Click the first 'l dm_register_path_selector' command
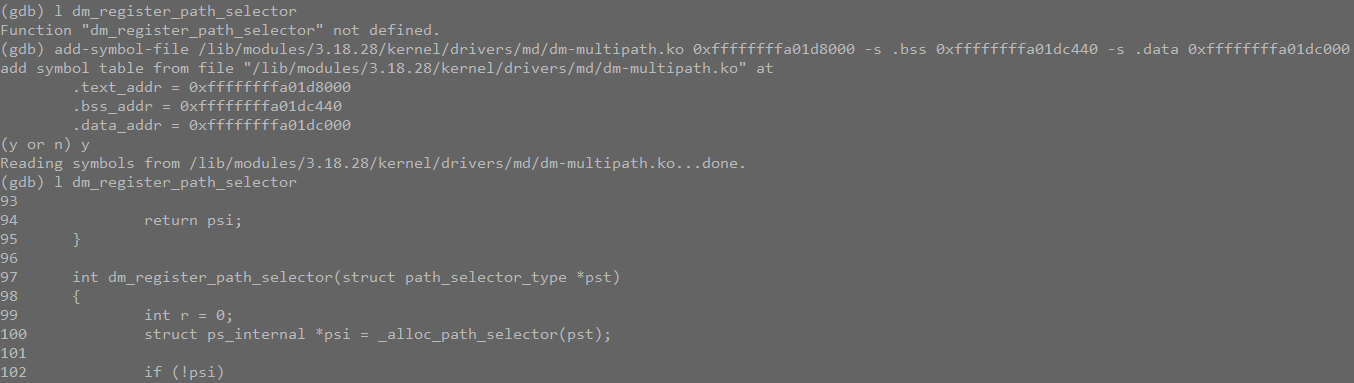Screen dimensions: 1354x383 pyautogui.click(x=176, y=12)
